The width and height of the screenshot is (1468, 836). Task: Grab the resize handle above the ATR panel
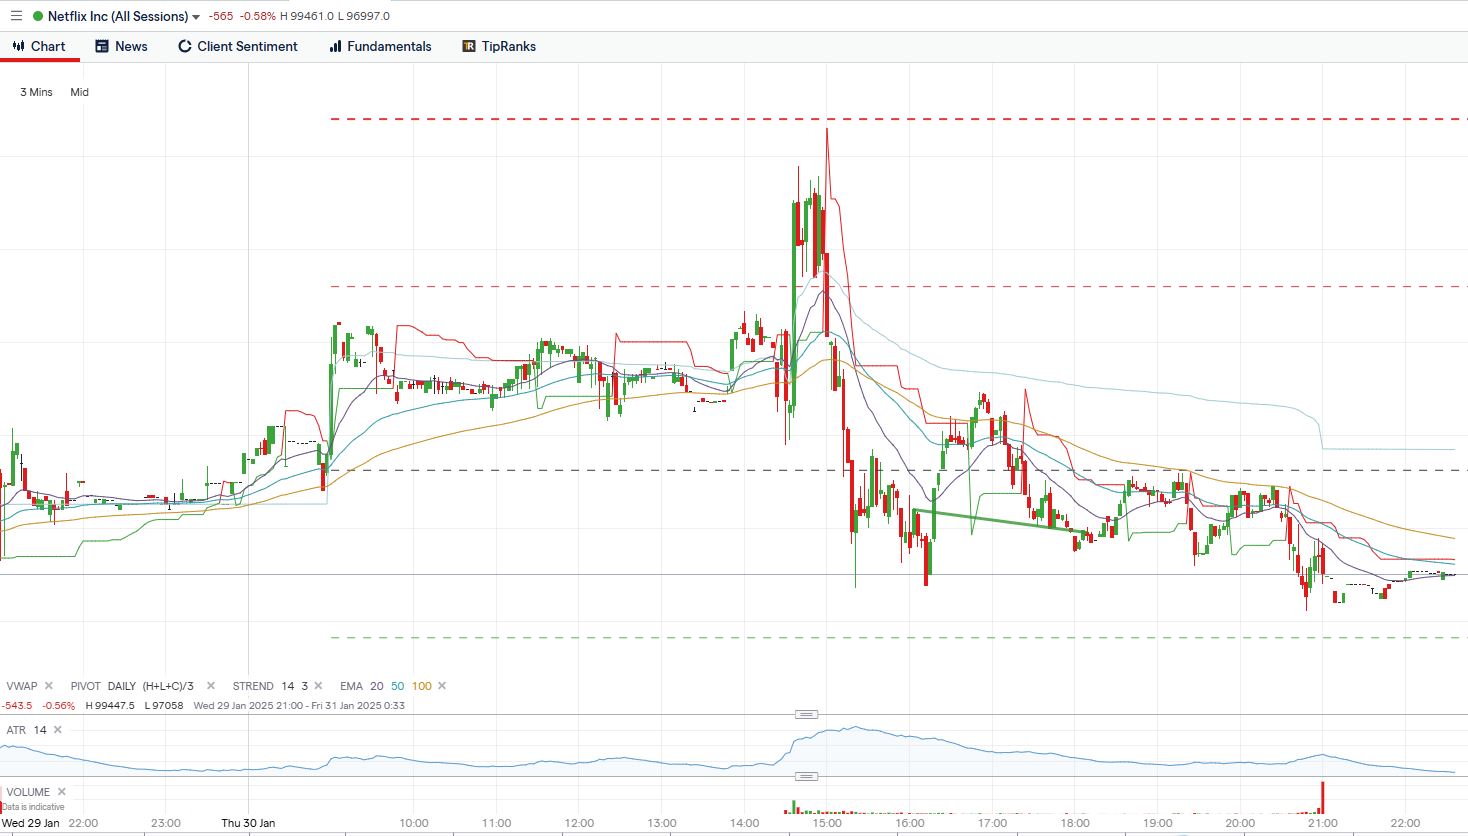click(x=806, y=714)
